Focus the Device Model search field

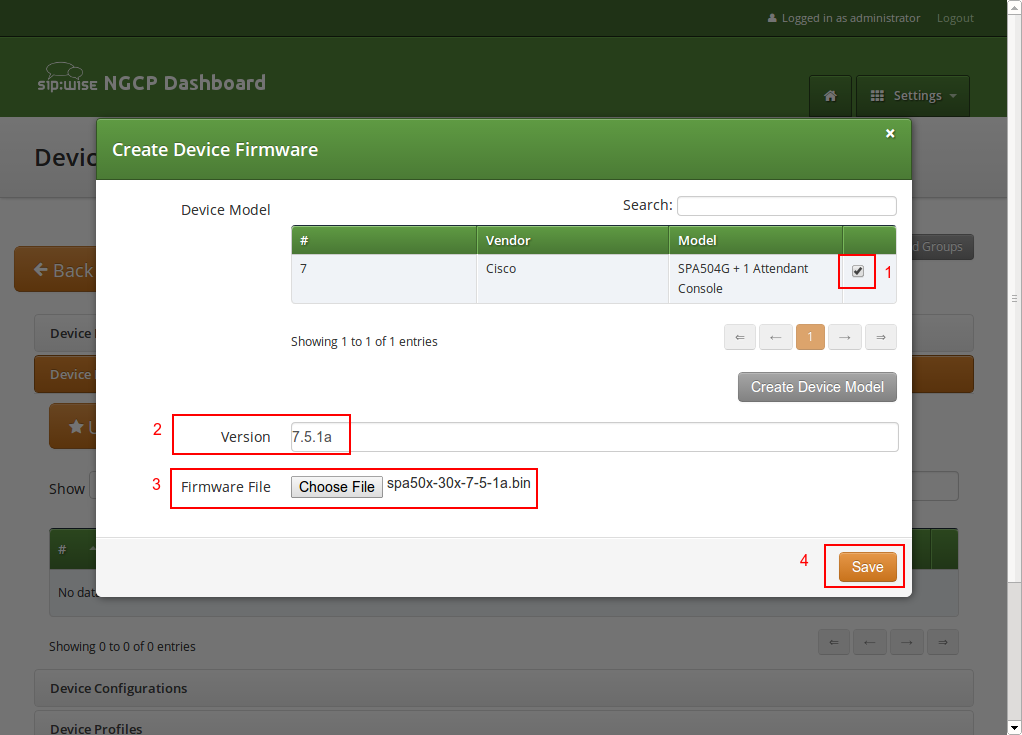pos(787,206)
